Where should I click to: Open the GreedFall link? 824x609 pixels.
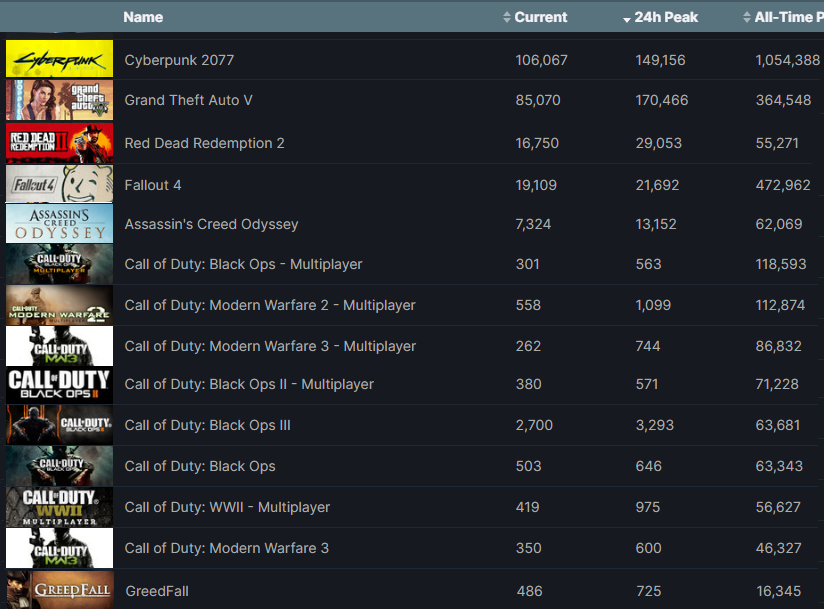coord(157,591)
